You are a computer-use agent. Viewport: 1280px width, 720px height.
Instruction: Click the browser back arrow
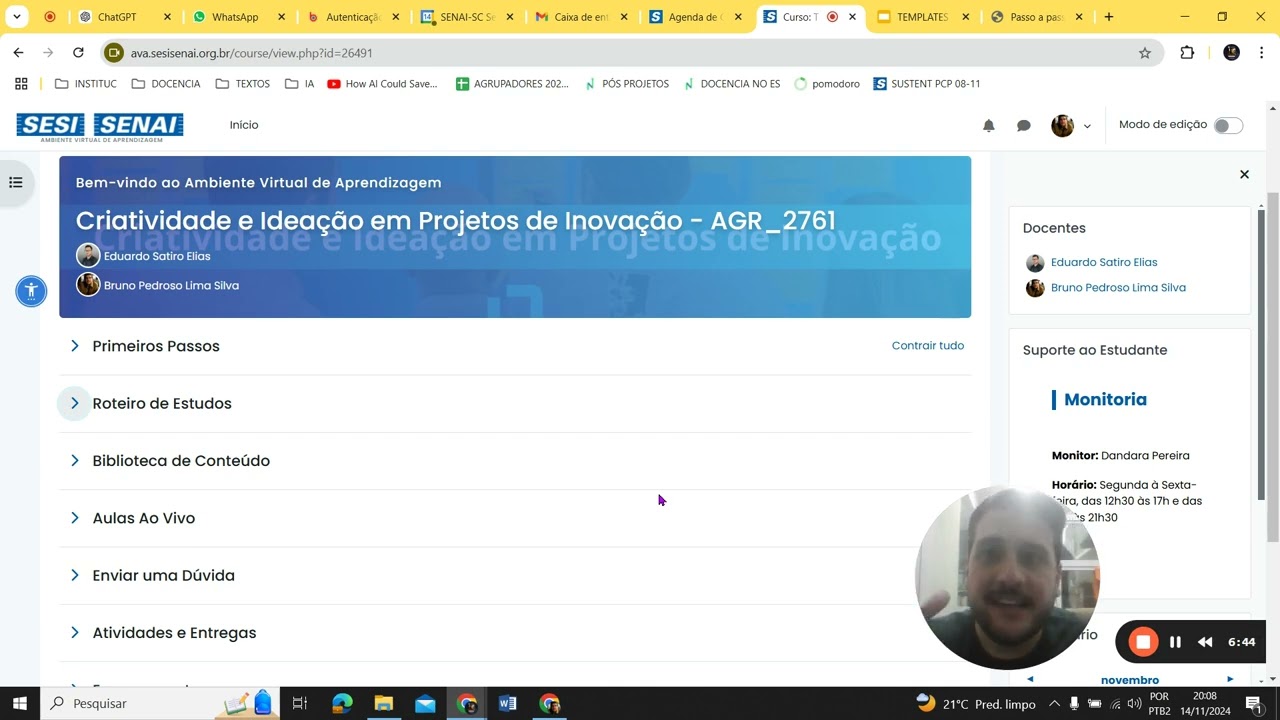[18, 53]
